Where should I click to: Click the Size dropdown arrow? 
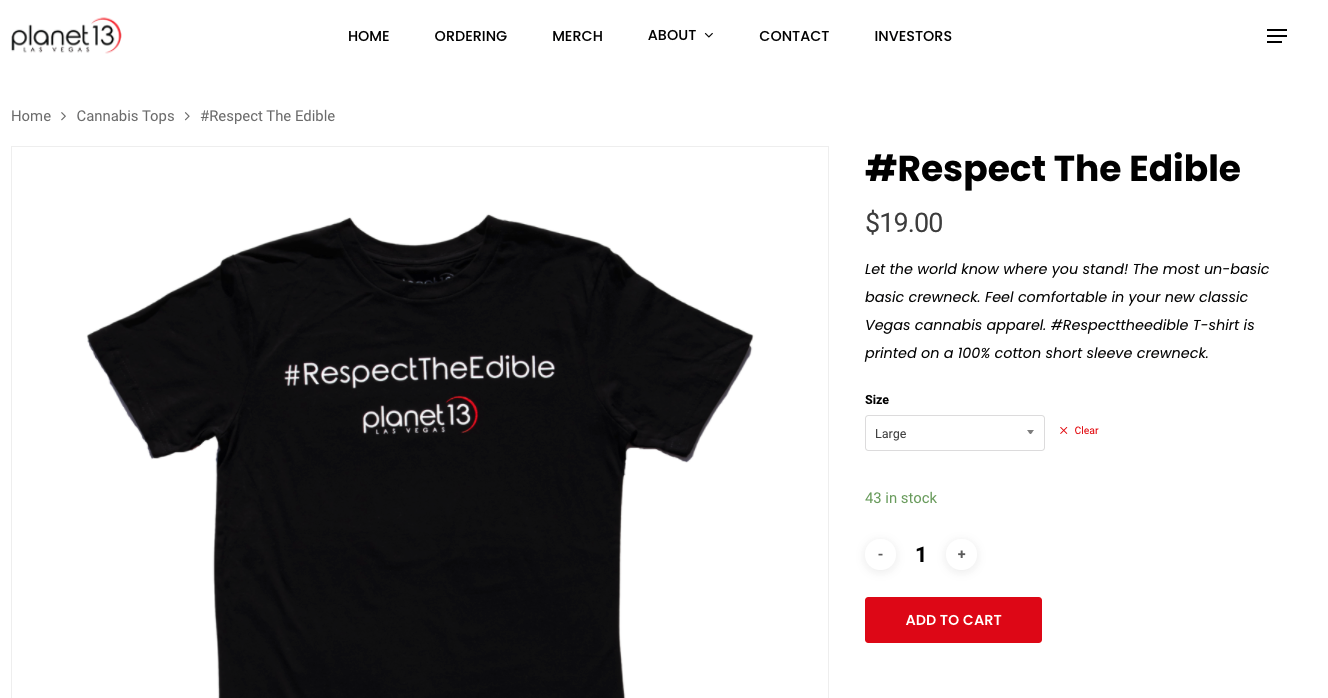[x=1030, y=433]
